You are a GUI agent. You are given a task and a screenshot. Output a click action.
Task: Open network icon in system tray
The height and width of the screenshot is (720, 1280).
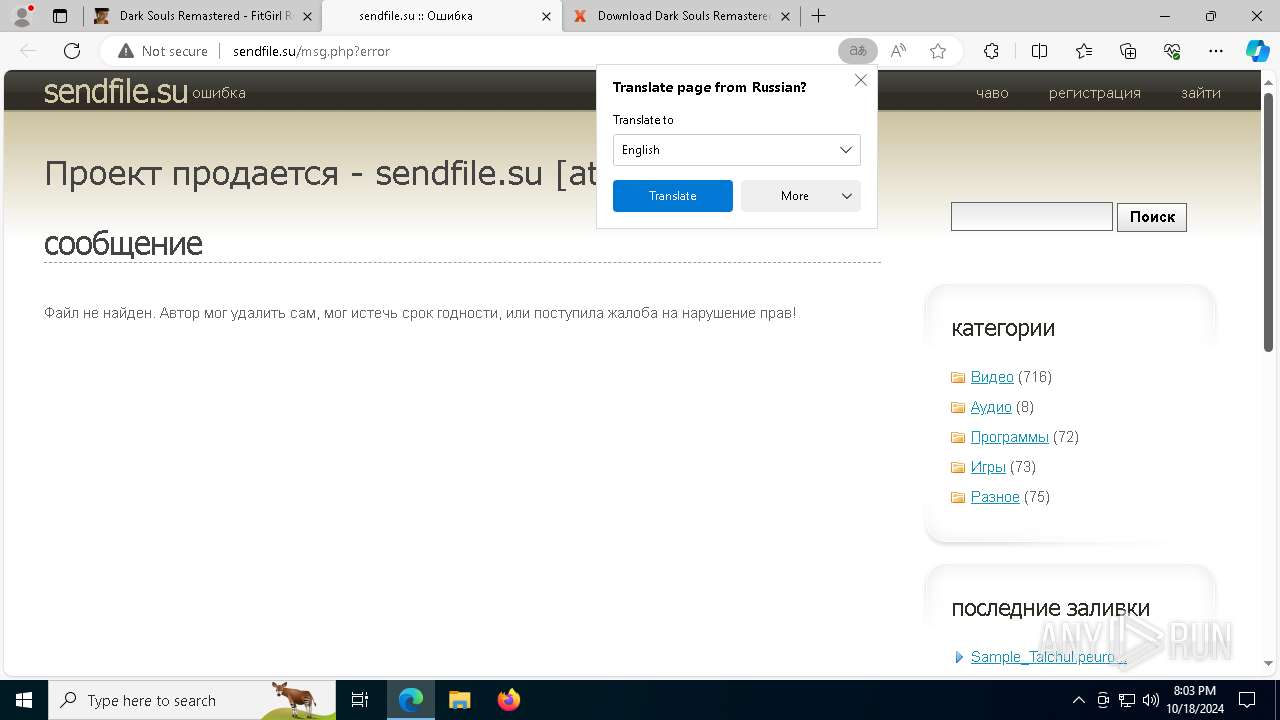pos(1127,700)
